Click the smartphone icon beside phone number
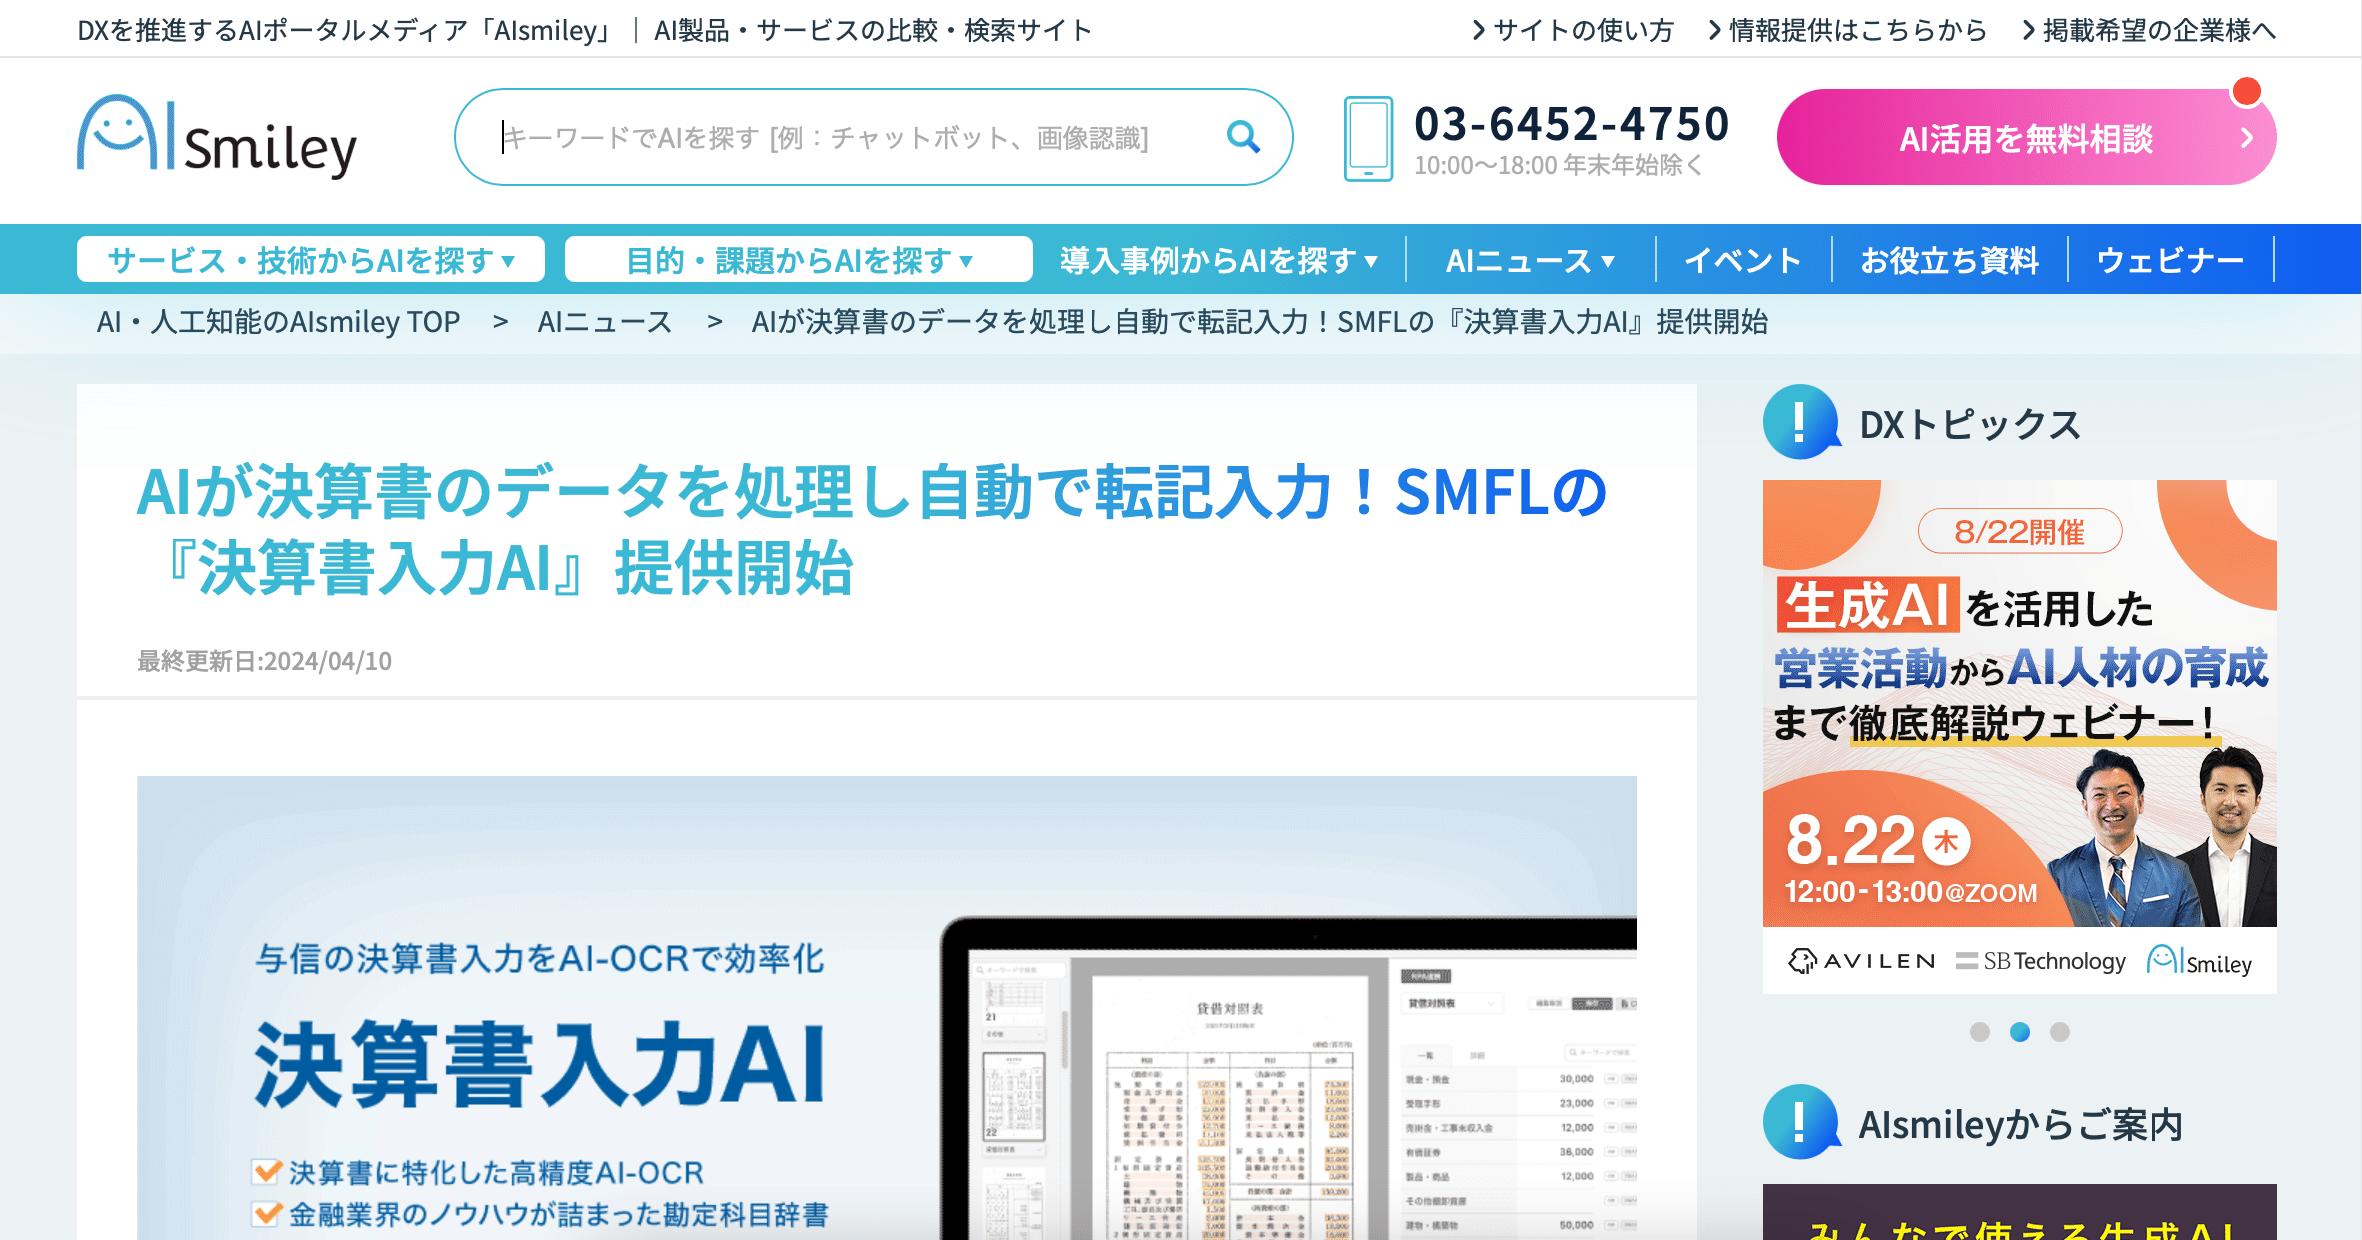2362x1240 pixels. (1368, 138)
